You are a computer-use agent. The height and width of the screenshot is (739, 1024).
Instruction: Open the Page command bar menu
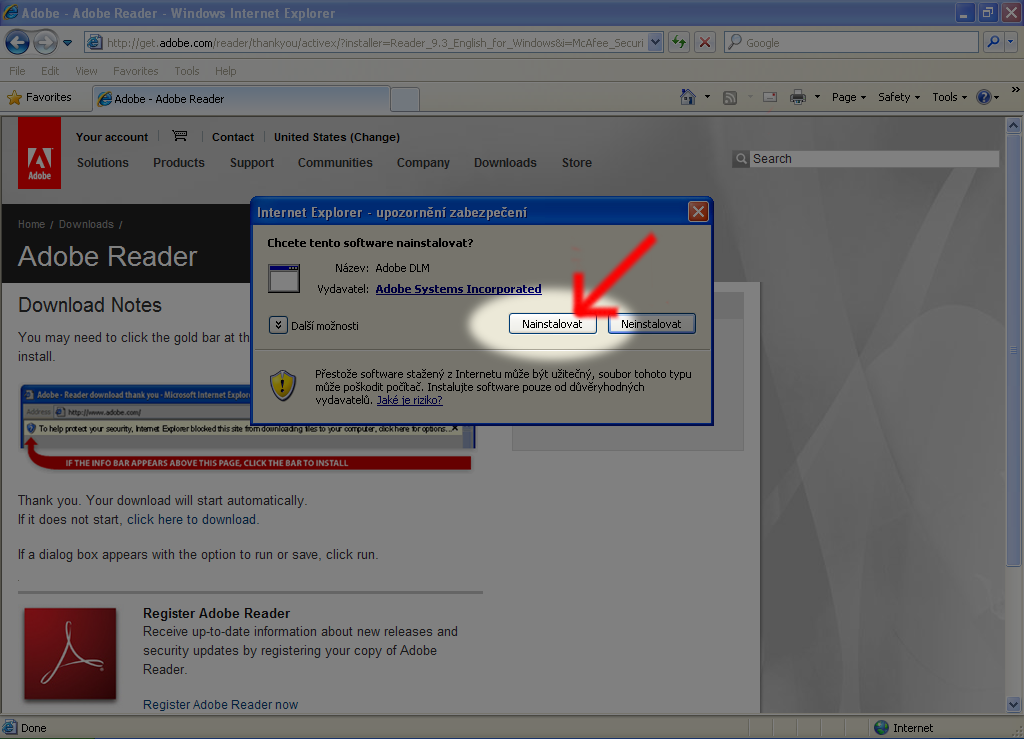coord(848,97)
